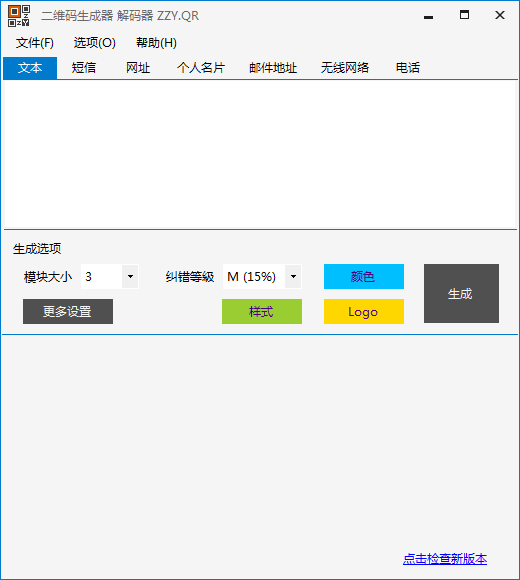520x580 pixels.
Task: Switch to the 短信 tab
Action: [84, 68]
